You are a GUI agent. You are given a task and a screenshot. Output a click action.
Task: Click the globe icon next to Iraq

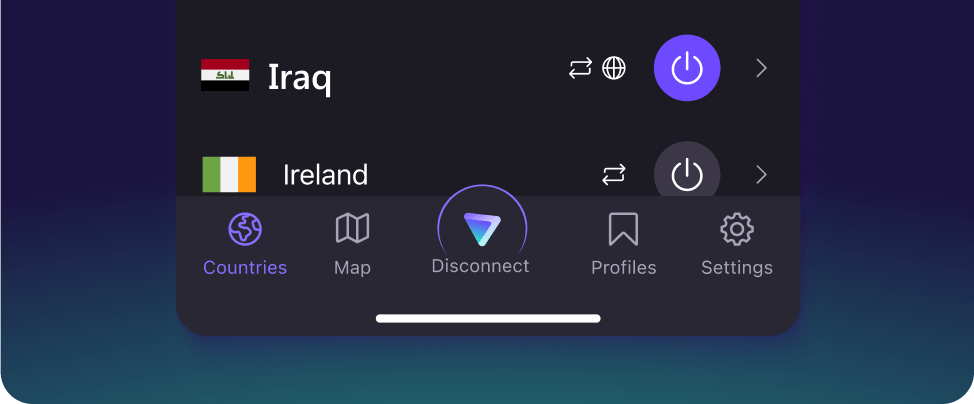coord(614,68)
